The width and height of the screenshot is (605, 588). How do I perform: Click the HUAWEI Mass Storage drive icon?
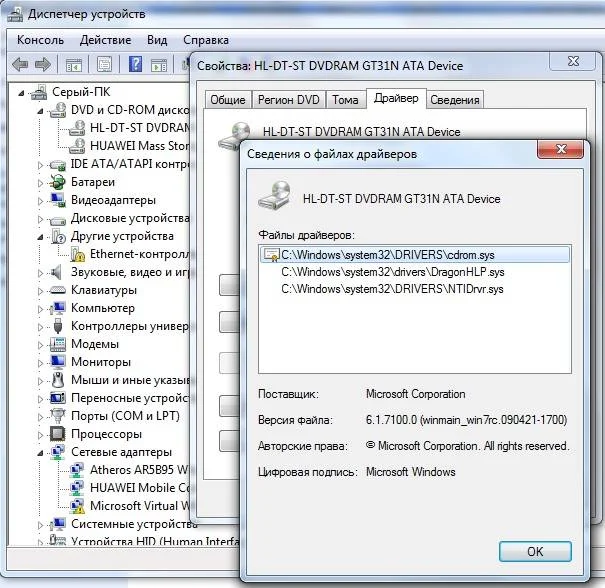click(77, 146)
